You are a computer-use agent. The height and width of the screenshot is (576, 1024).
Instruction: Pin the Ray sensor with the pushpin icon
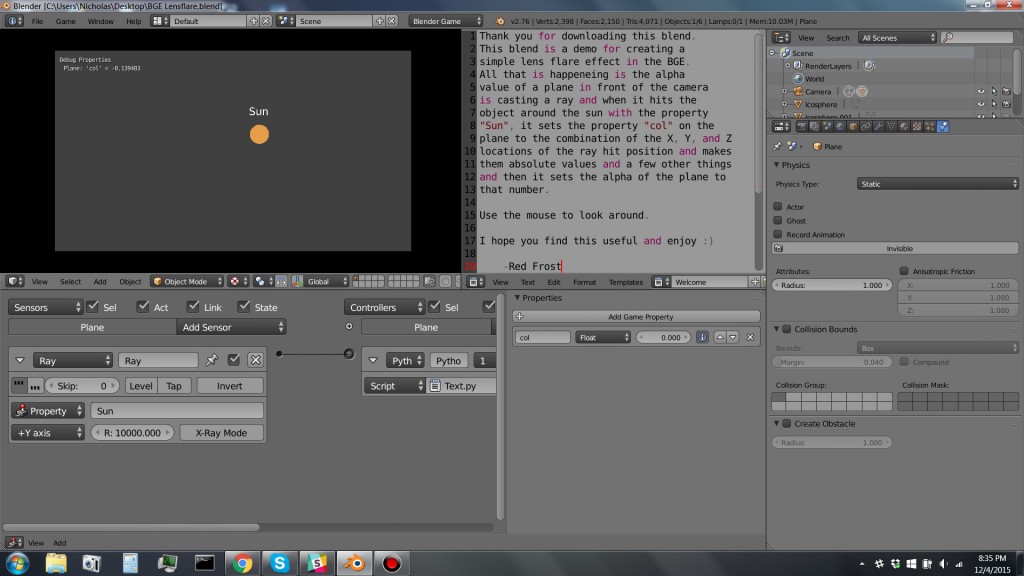212,360
